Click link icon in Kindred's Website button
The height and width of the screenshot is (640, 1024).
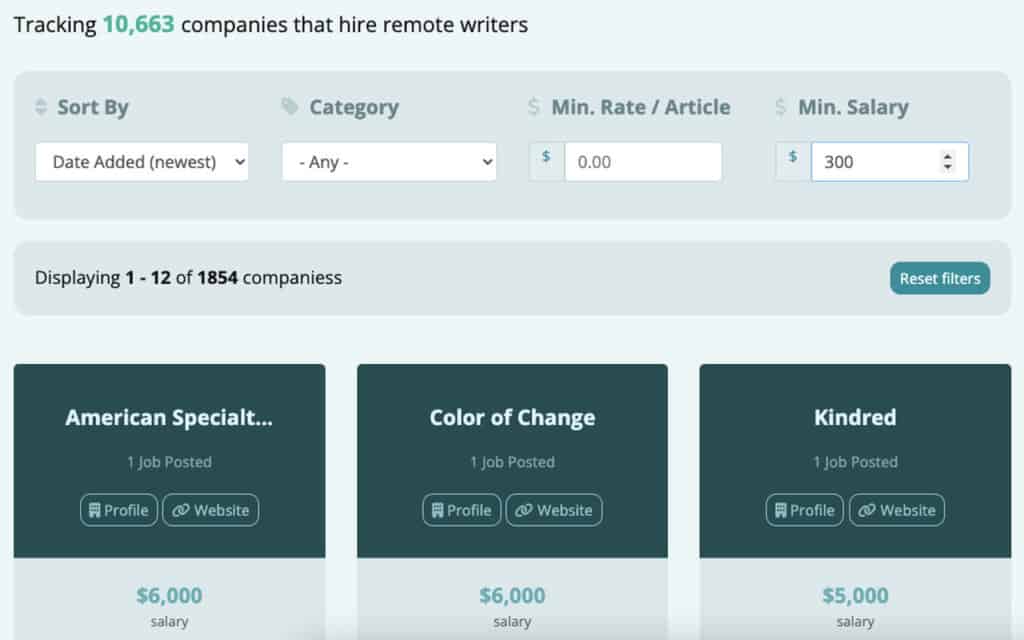pyautogui.click(x=866, y=510)
